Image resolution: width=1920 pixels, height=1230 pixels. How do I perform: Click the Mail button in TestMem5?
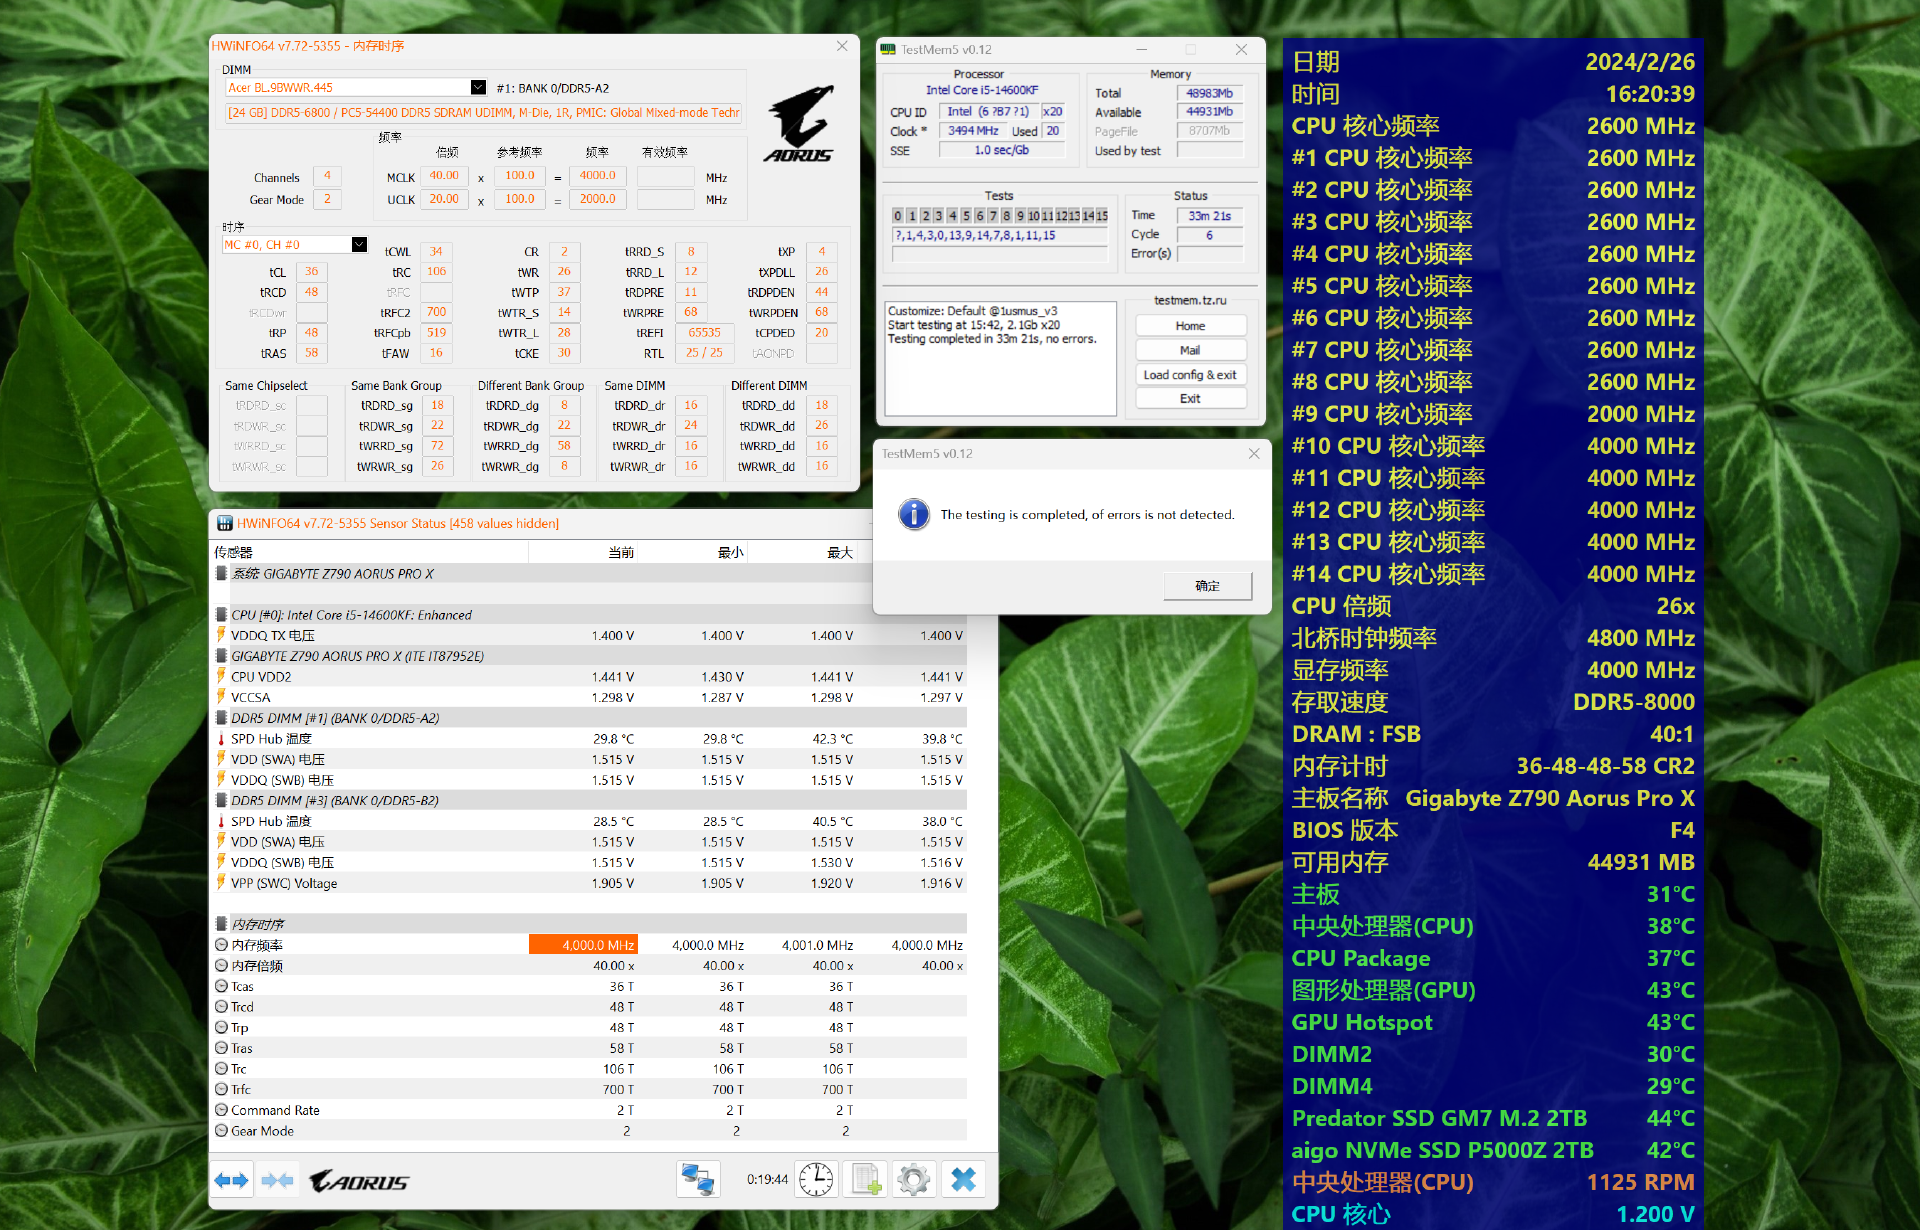1190,350
